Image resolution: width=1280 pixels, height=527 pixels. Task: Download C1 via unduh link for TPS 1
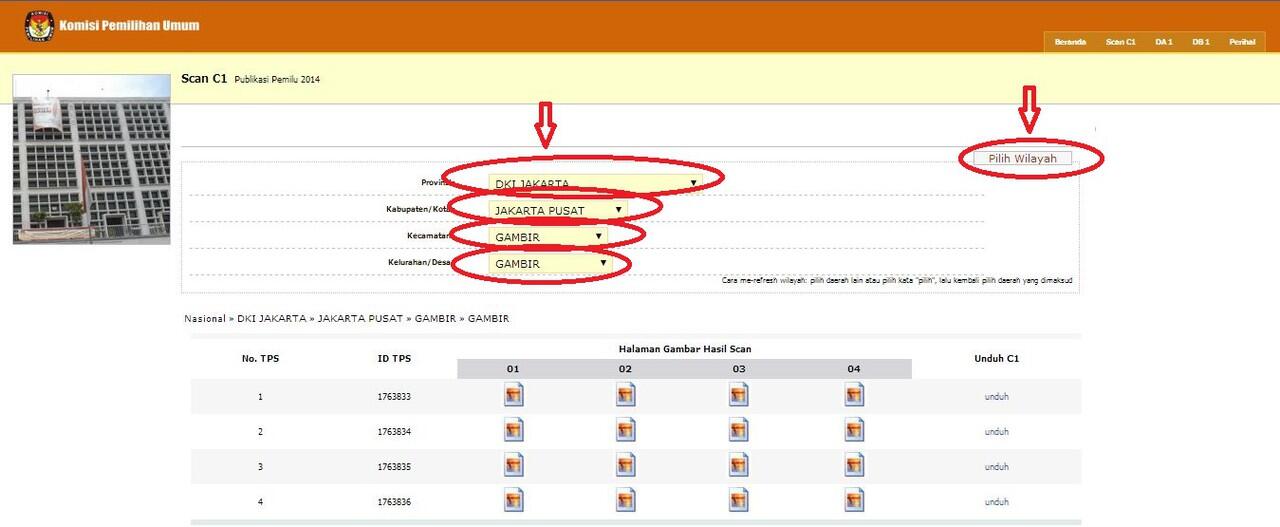[x=996, y=397]
